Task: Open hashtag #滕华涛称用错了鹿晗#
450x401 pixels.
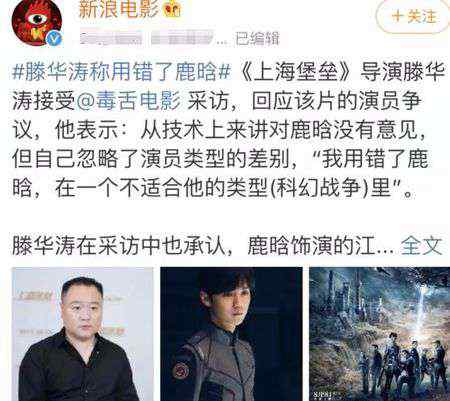Action: click(122, 72)
